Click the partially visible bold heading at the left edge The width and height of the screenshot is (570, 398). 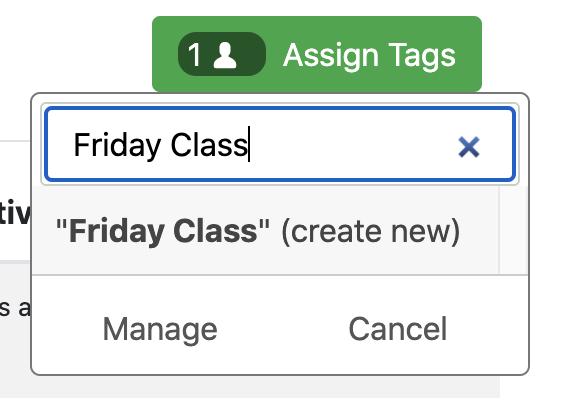point(15,212)
